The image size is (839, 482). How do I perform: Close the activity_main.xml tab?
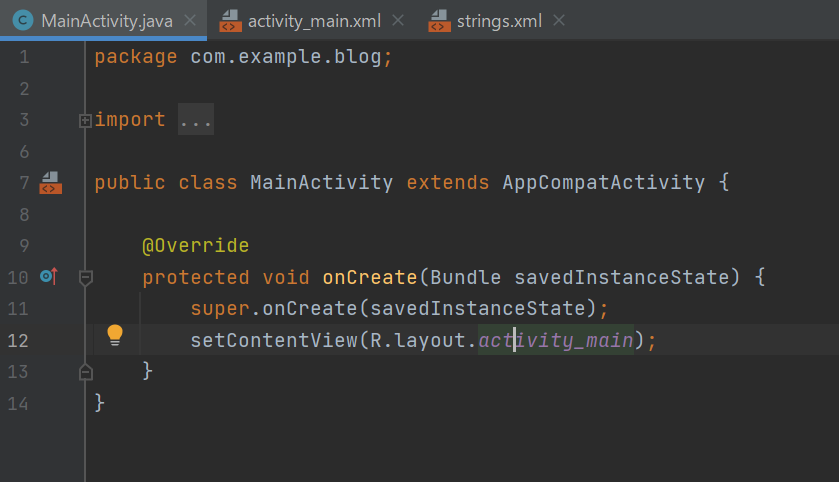398,20
